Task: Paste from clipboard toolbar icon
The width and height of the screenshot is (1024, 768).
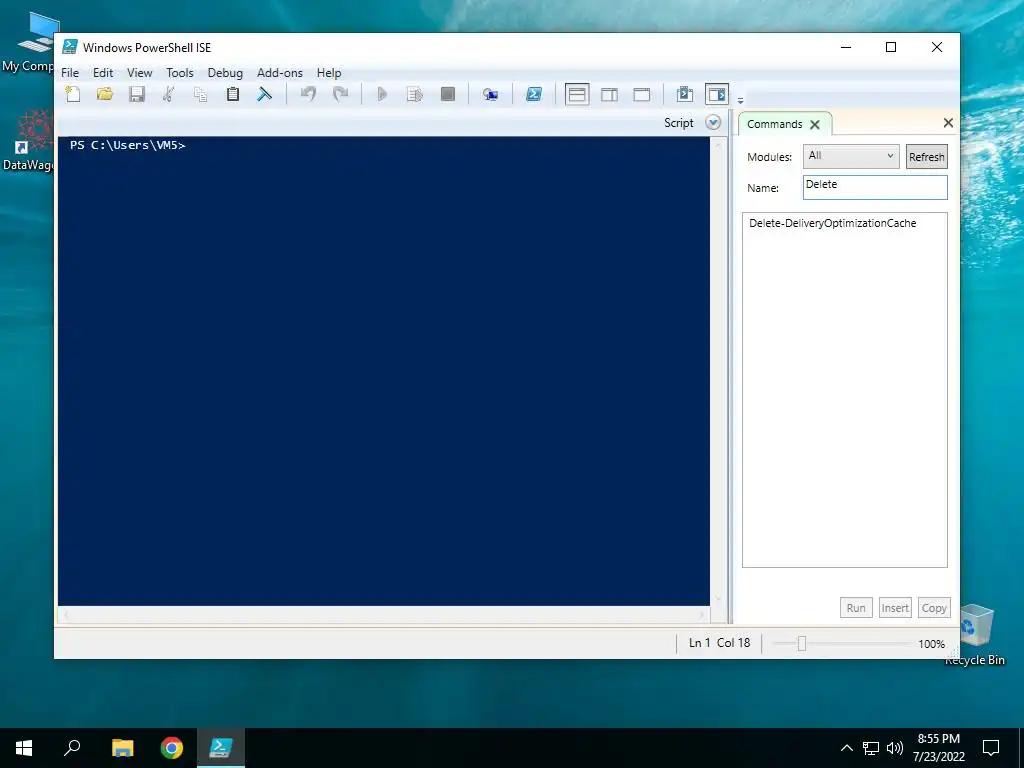Action: 232,94
